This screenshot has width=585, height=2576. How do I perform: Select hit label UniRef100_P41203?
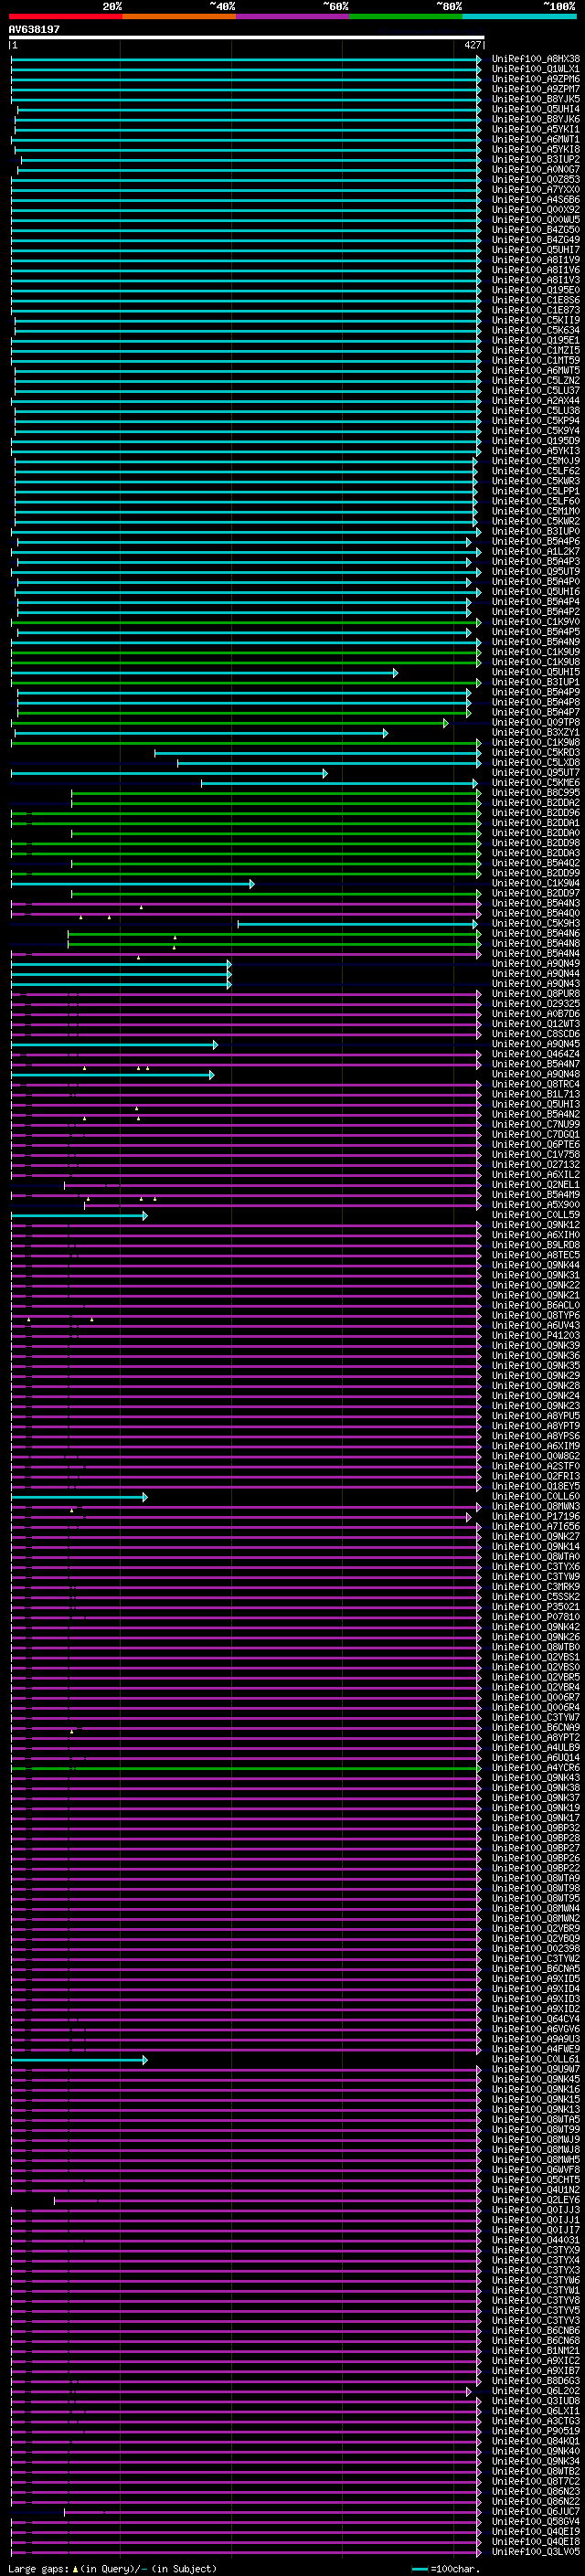pos(535,1335)
